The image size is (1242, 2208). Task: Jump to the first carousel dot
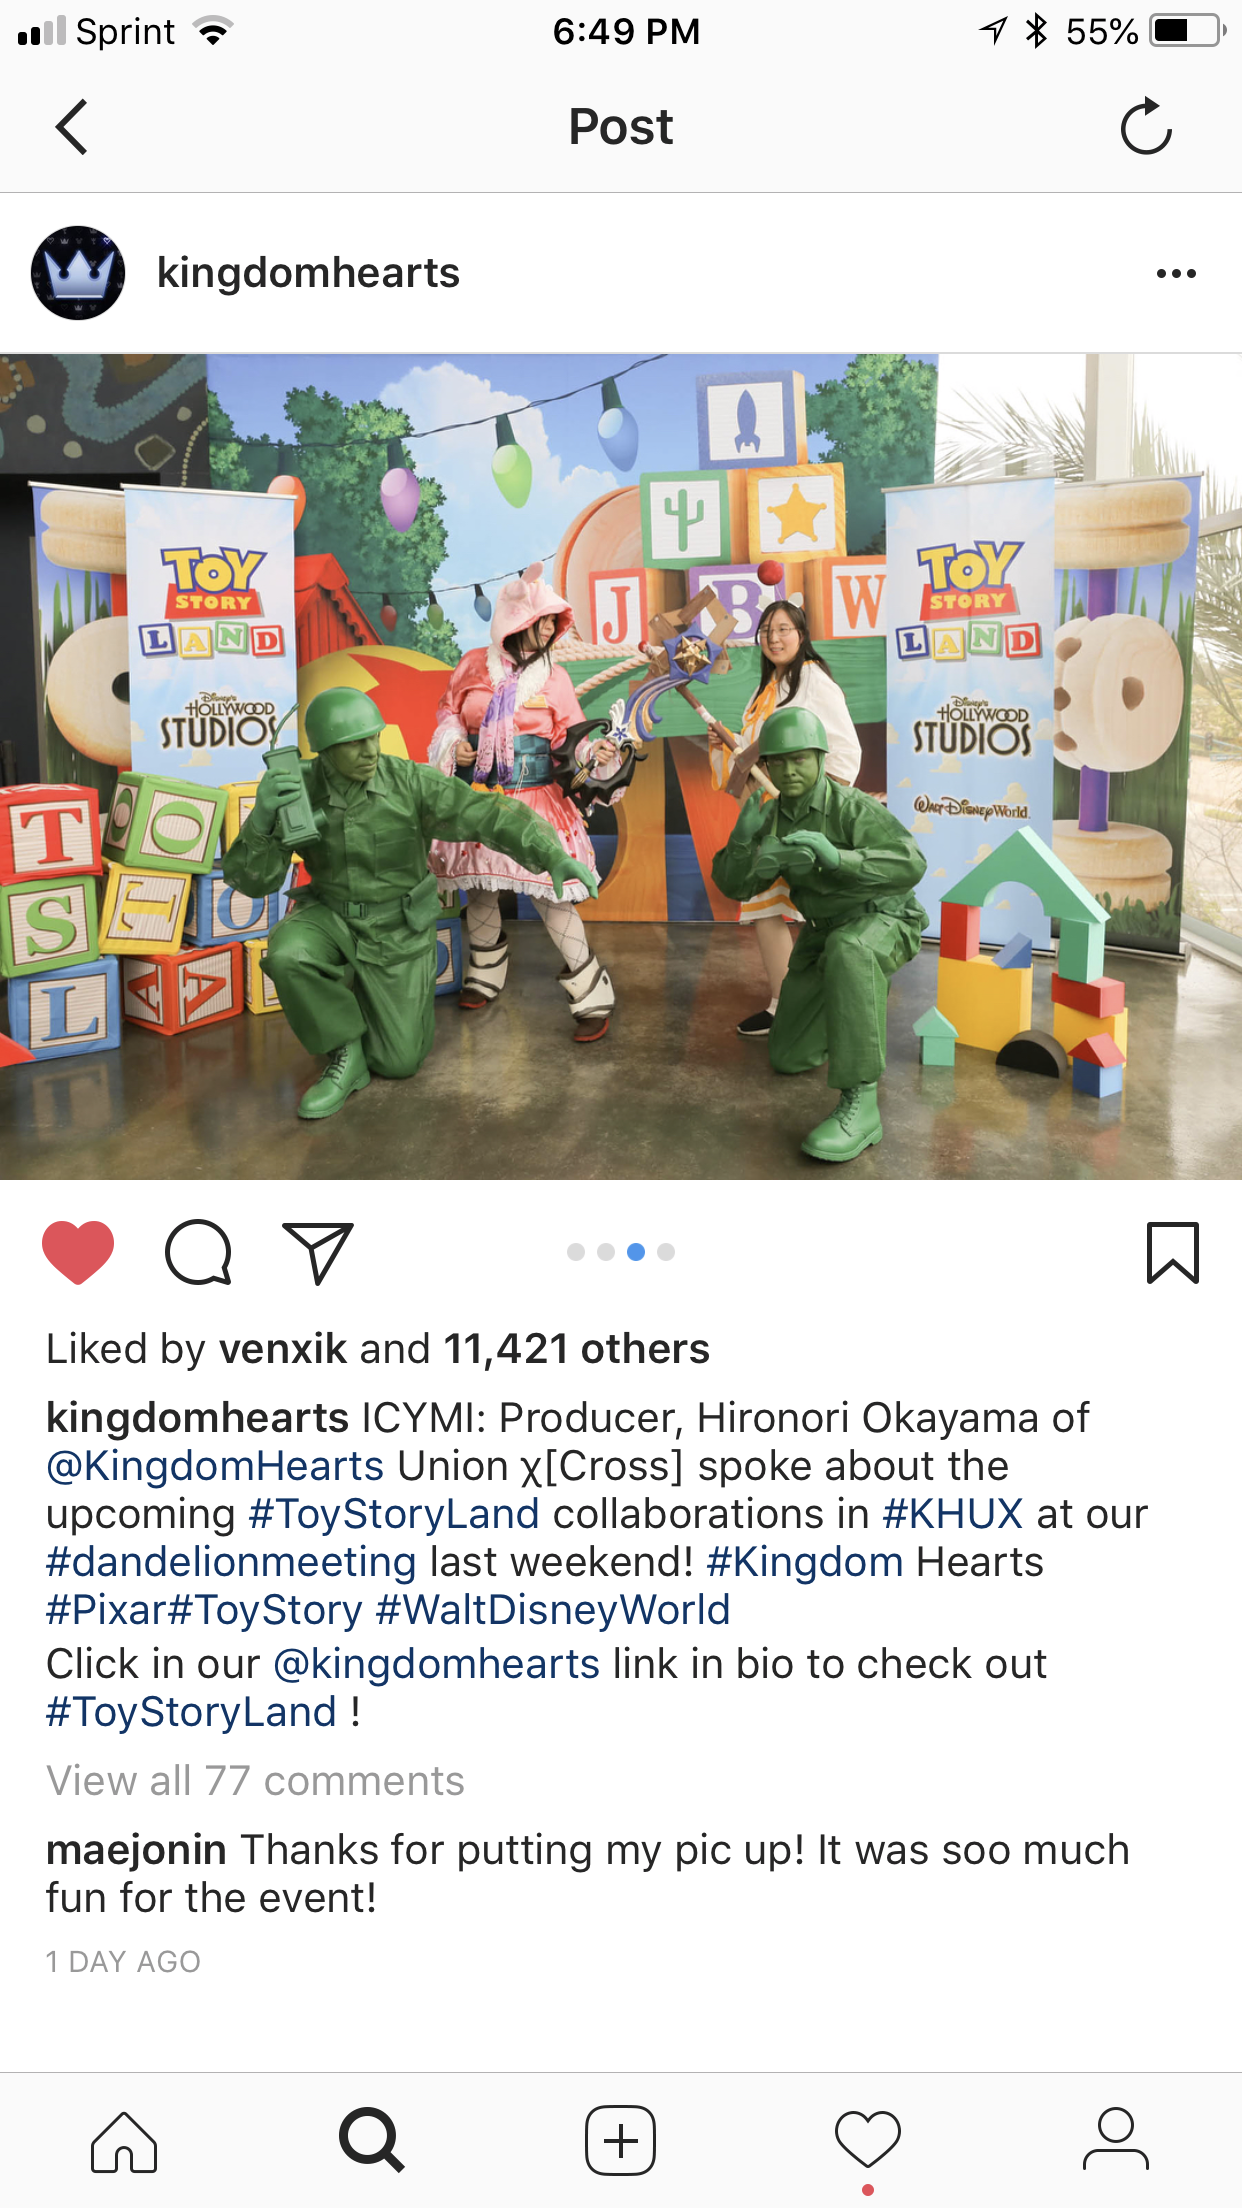tap(576, 1252)
